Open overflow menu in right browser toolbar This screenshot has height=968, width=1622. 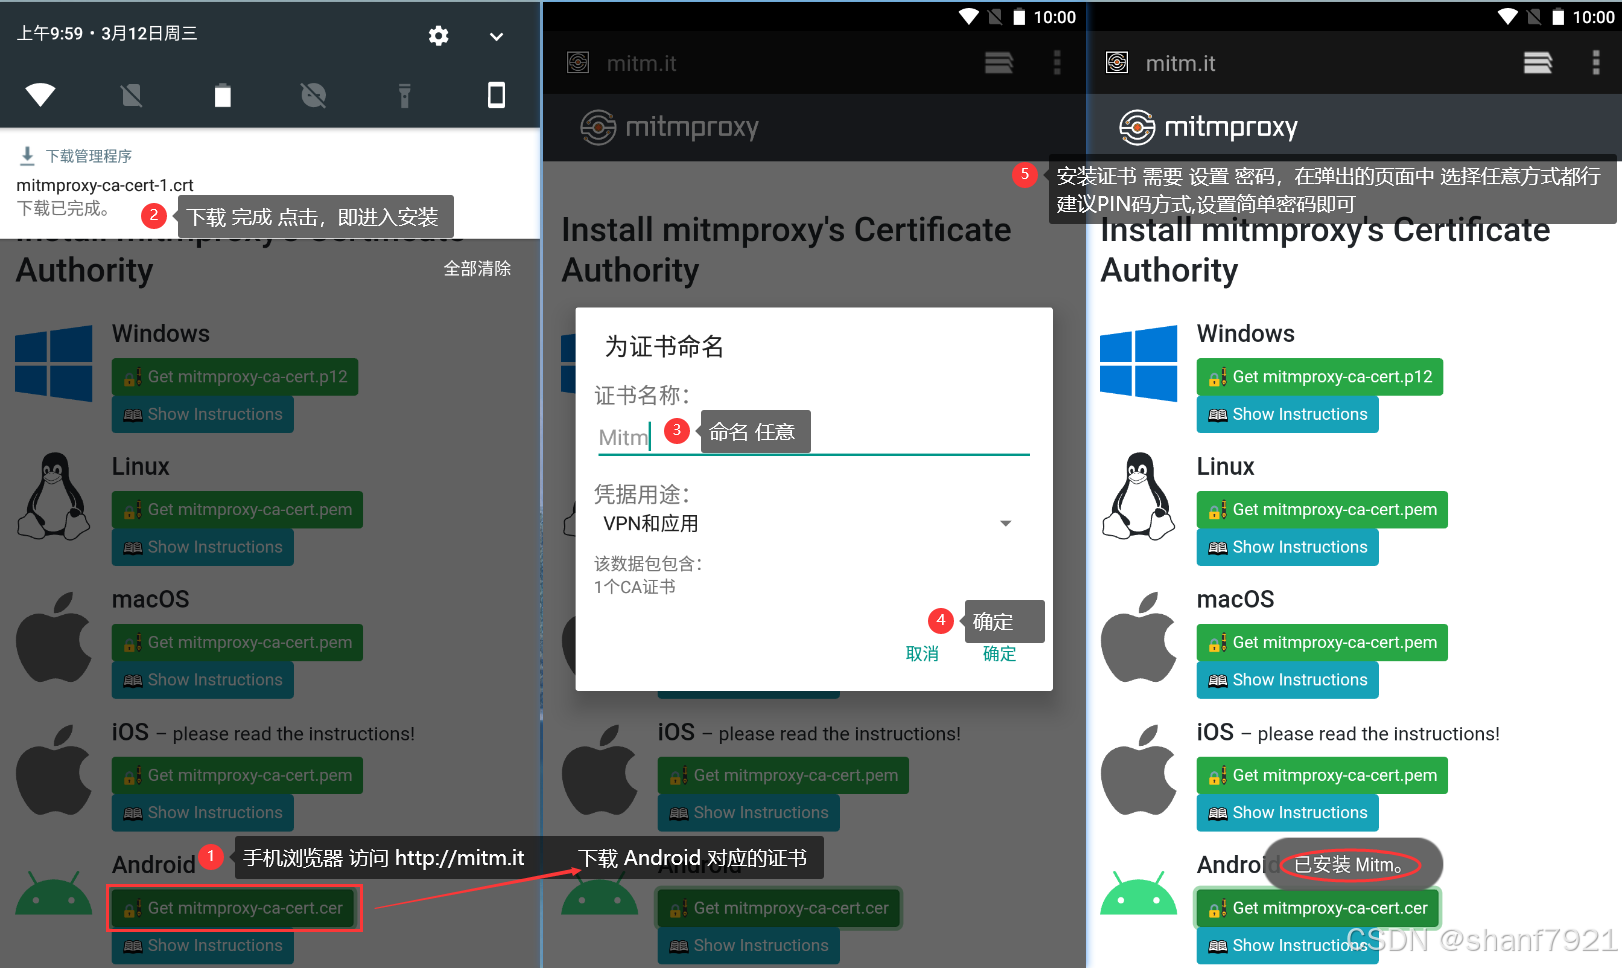1596,63
